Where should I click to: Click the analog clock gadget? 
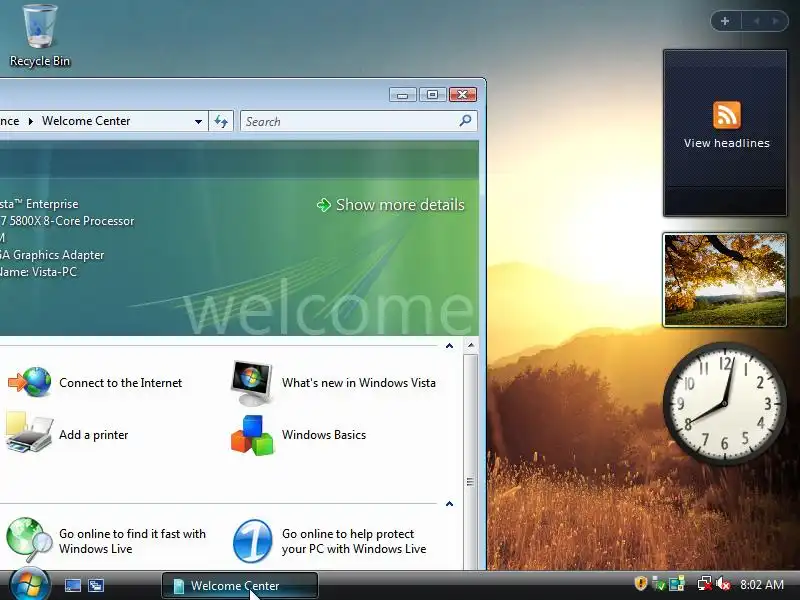point(724,403)
